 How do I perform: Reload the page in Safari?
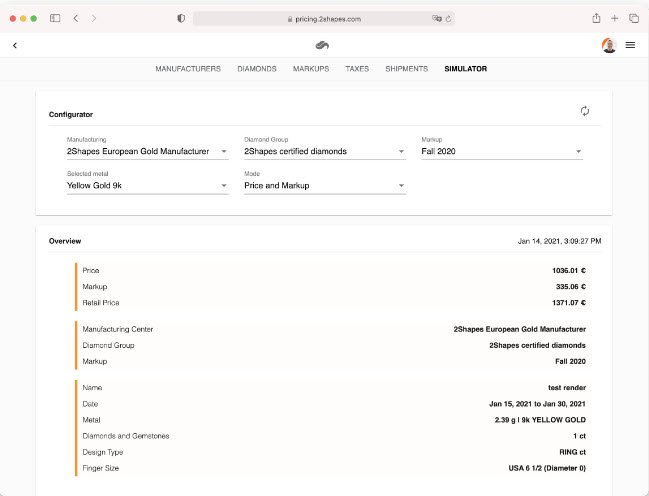point(448,19)
